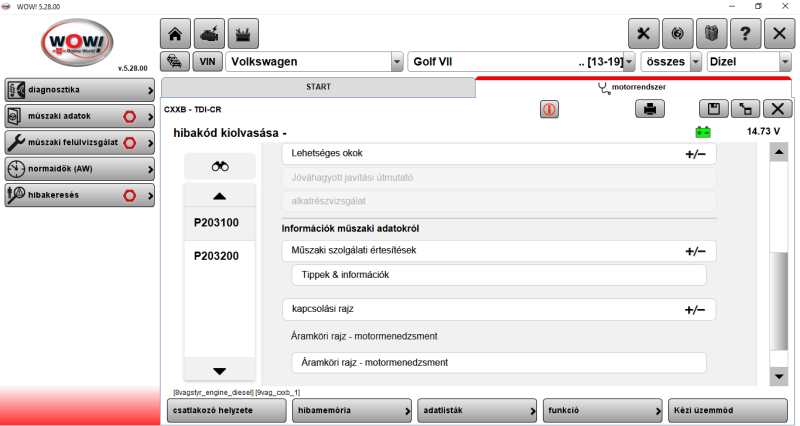Collapse kapcsolási rajz section

pyautogui.click(x=499, y=310)
